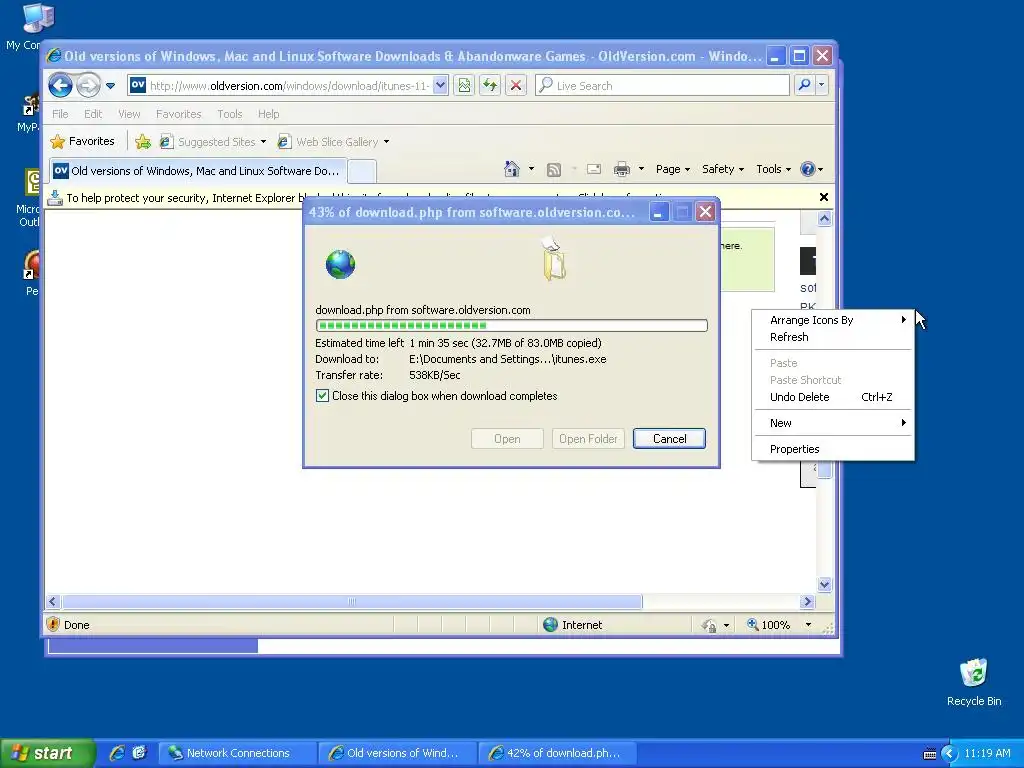The image size is (1024, 768).
Task: Open the search provider dropdown arrow
Action: tap(822, 86)
